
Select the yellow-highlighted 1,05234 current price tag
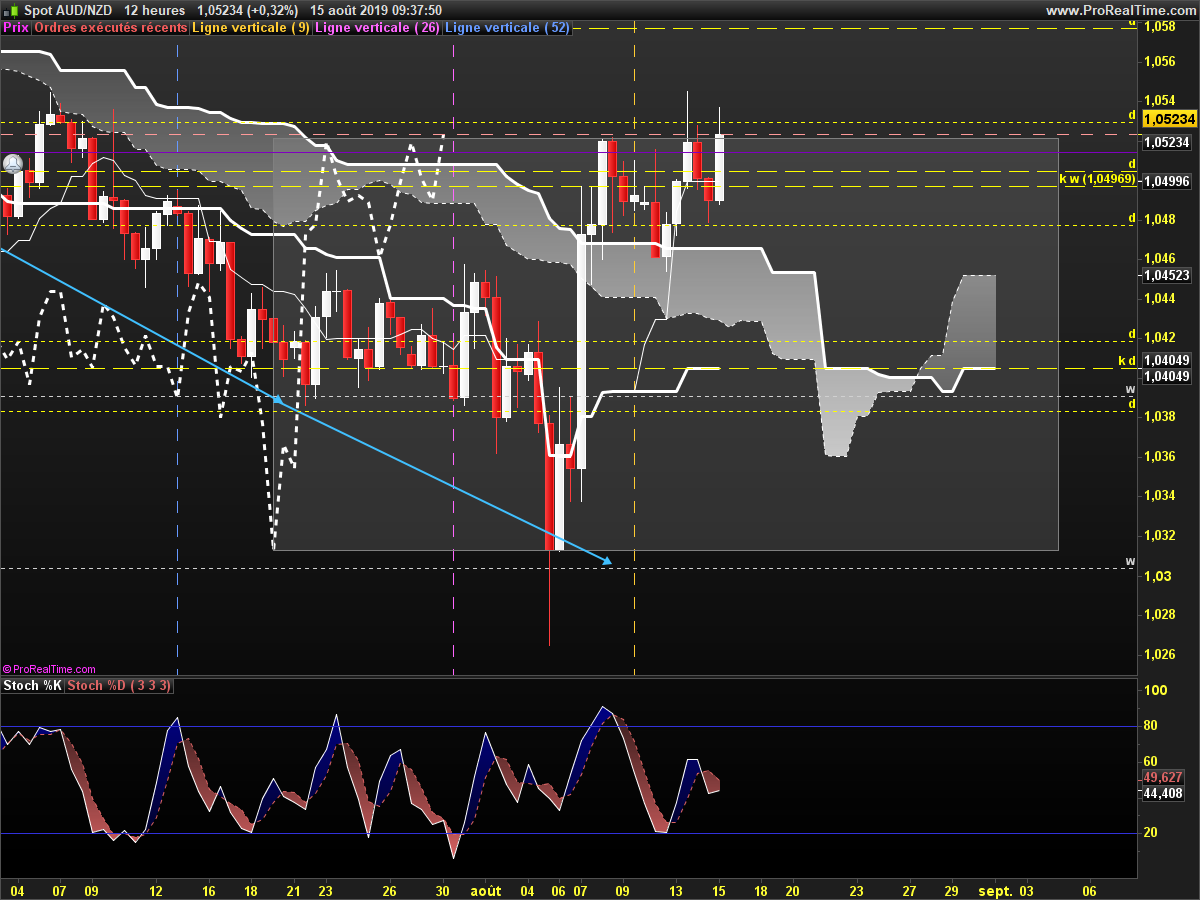[1169, 118]
